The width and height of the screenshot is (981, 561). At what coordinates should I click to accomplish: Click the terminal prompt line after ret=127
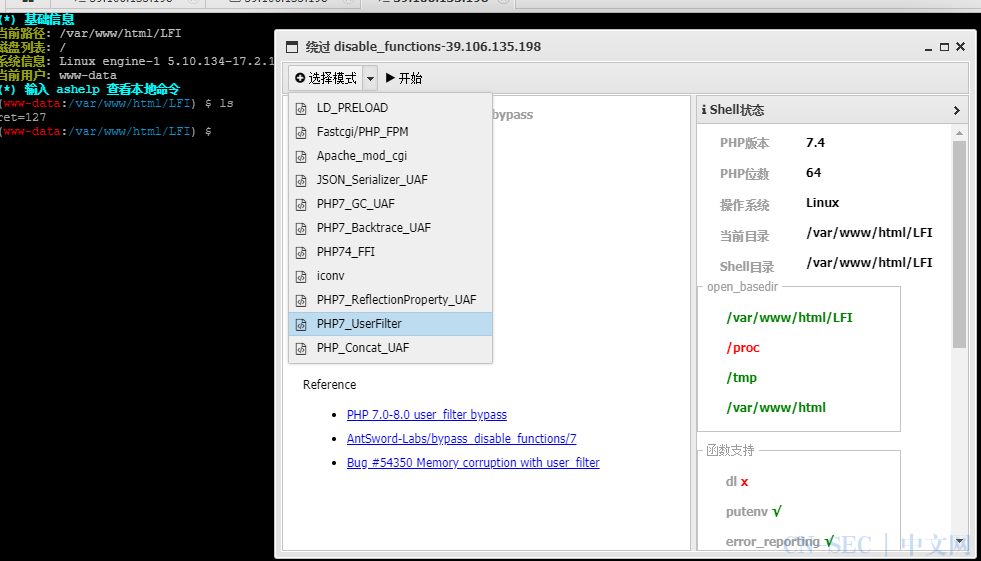(x=106, y=131)
